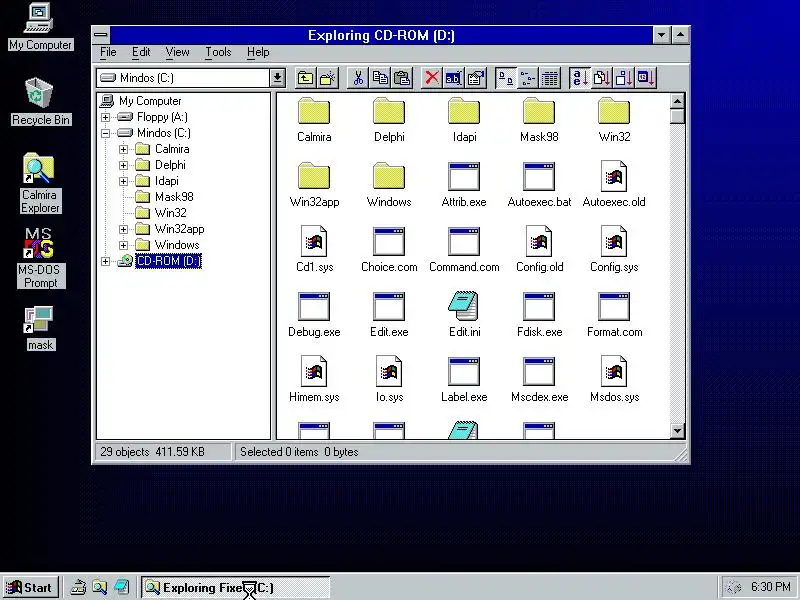
Task: Click the mask desktop shortcut
Action: [40, 328]
